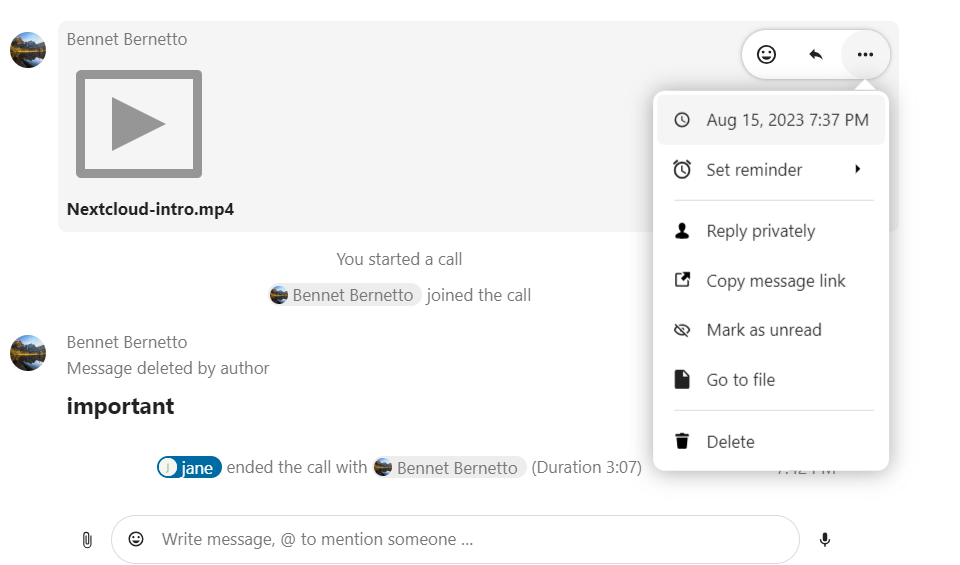Play the Nextcloud-intro.mp4 video thumbnail
Screen dimensions: 960x565
[x=139, y=124]
